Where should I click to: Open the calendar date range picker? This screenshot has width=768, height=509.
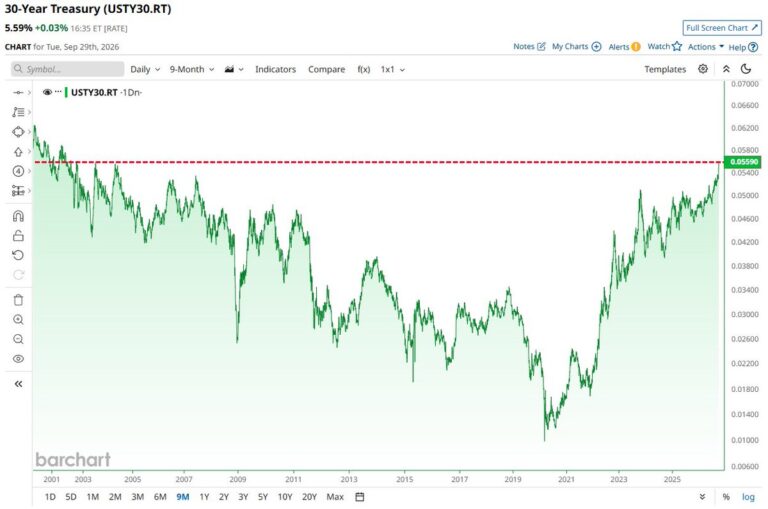(x=360, y=497)
